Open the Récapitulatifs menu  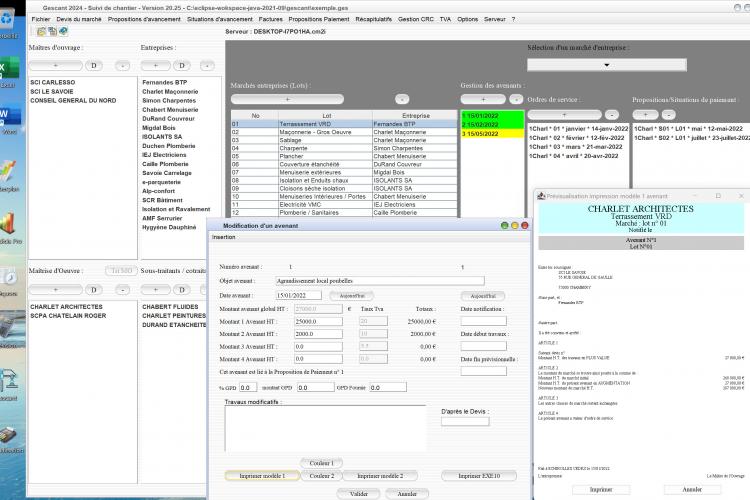pos(374,19)
